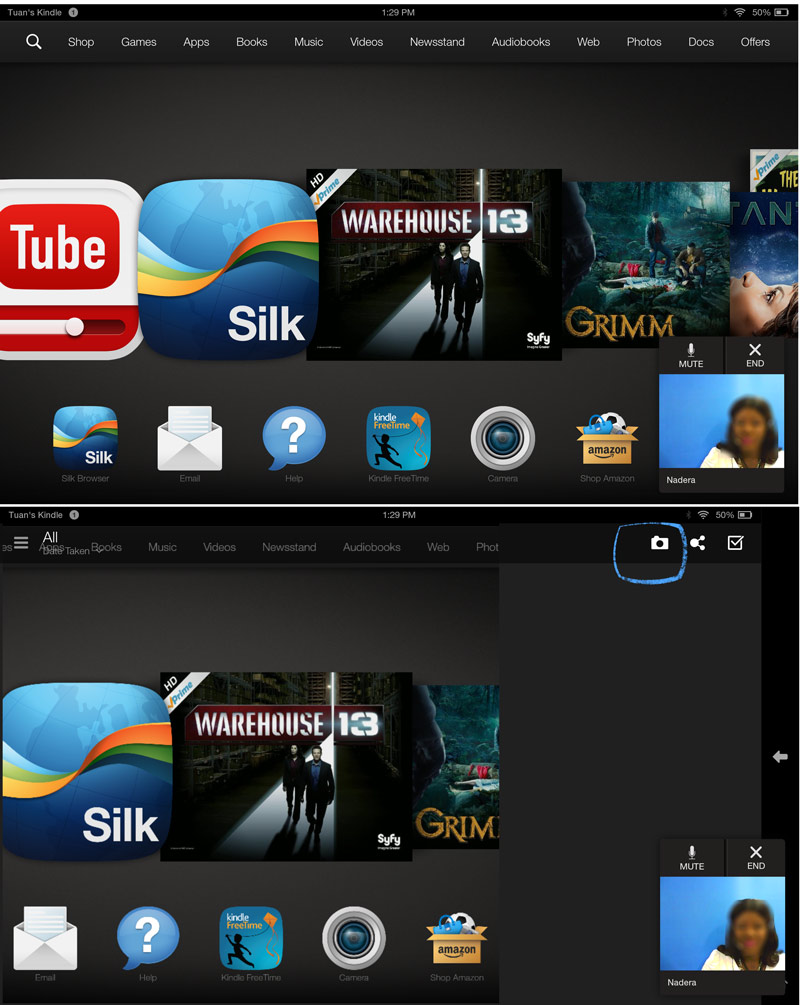Screen dimensions: 800x1005
Task: Open the Help app in the lower screenshot
Action: pyautogui.click(x=148, y=938)
